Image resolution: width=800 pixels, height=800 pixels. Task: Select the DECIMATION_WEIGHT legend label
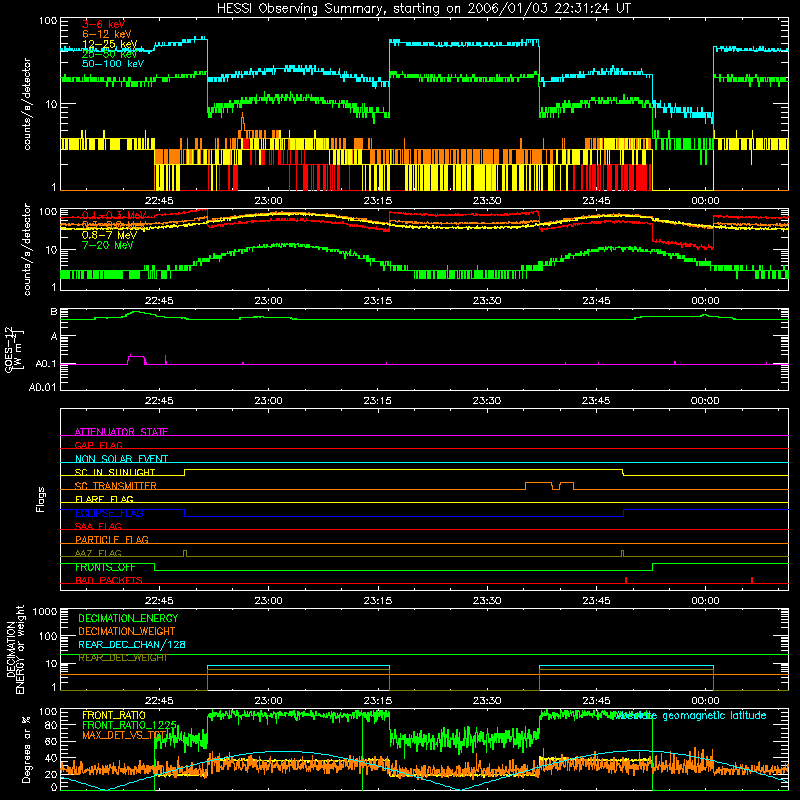click(x=127, y=631)
